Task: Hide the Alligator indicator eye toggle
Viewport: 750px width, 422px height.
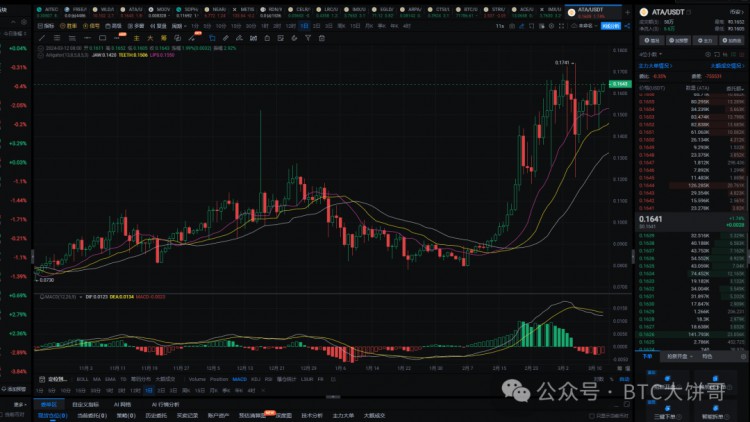Action: [x=41, y=55]
